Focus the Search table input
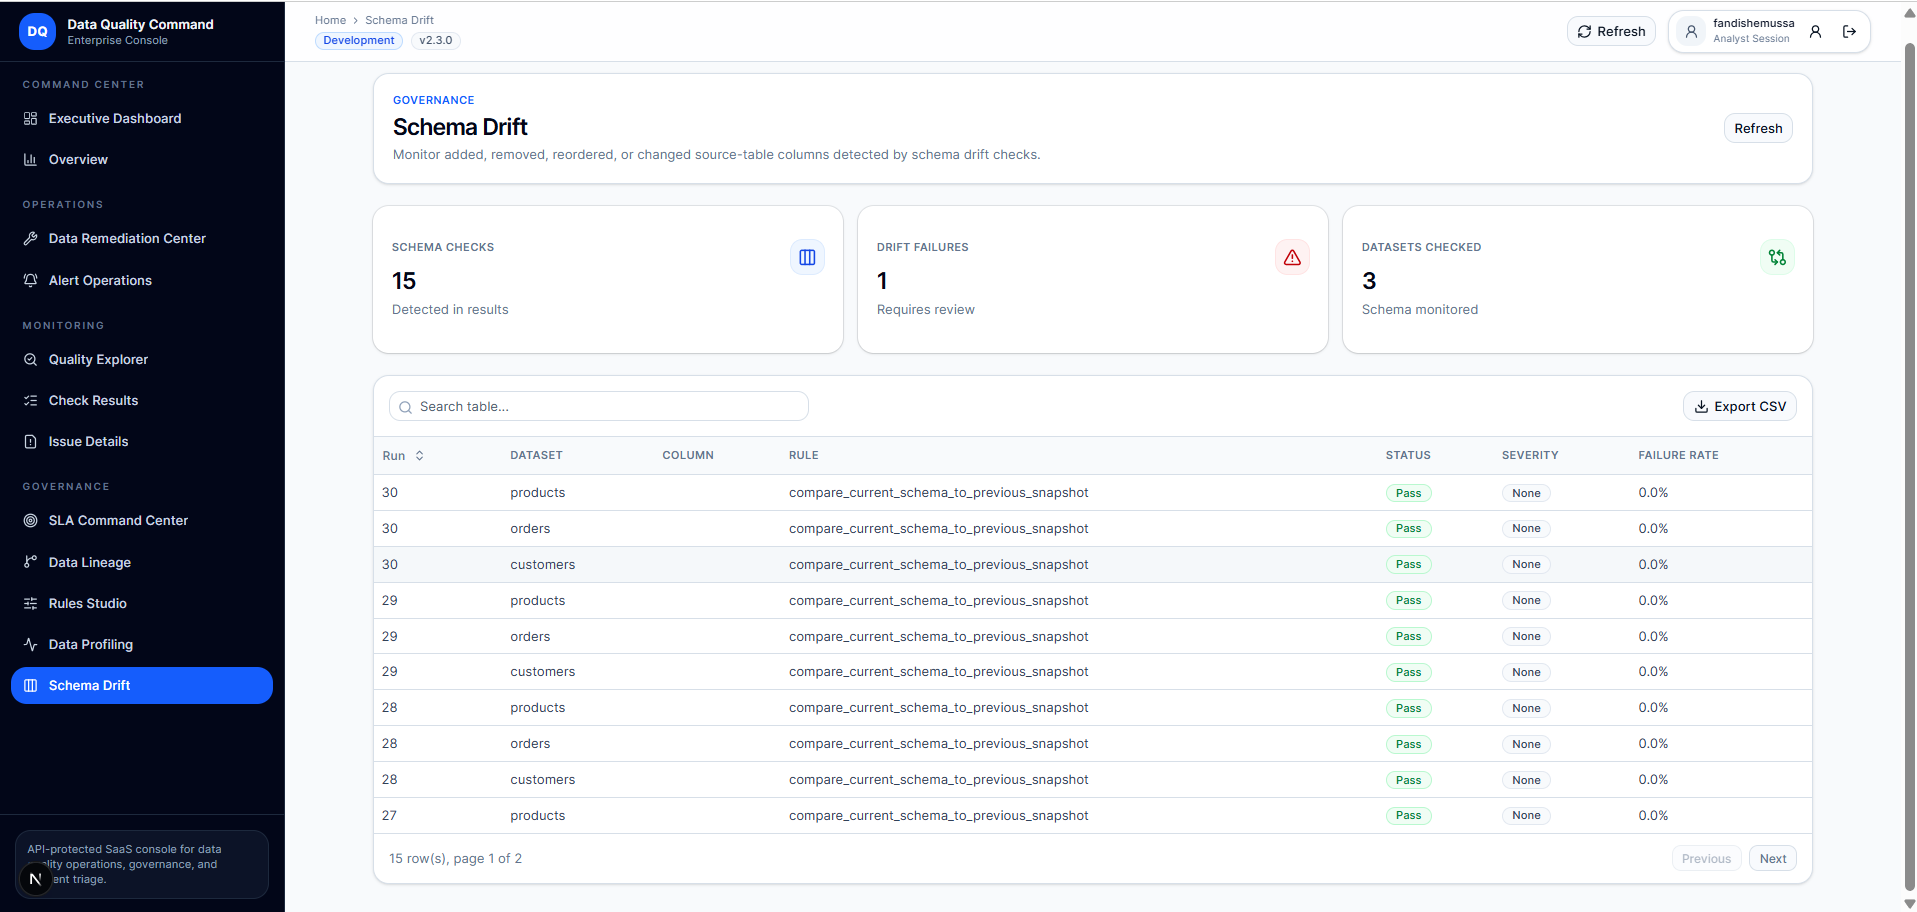This screenshot has width=1917, height=912. (598, 406)
